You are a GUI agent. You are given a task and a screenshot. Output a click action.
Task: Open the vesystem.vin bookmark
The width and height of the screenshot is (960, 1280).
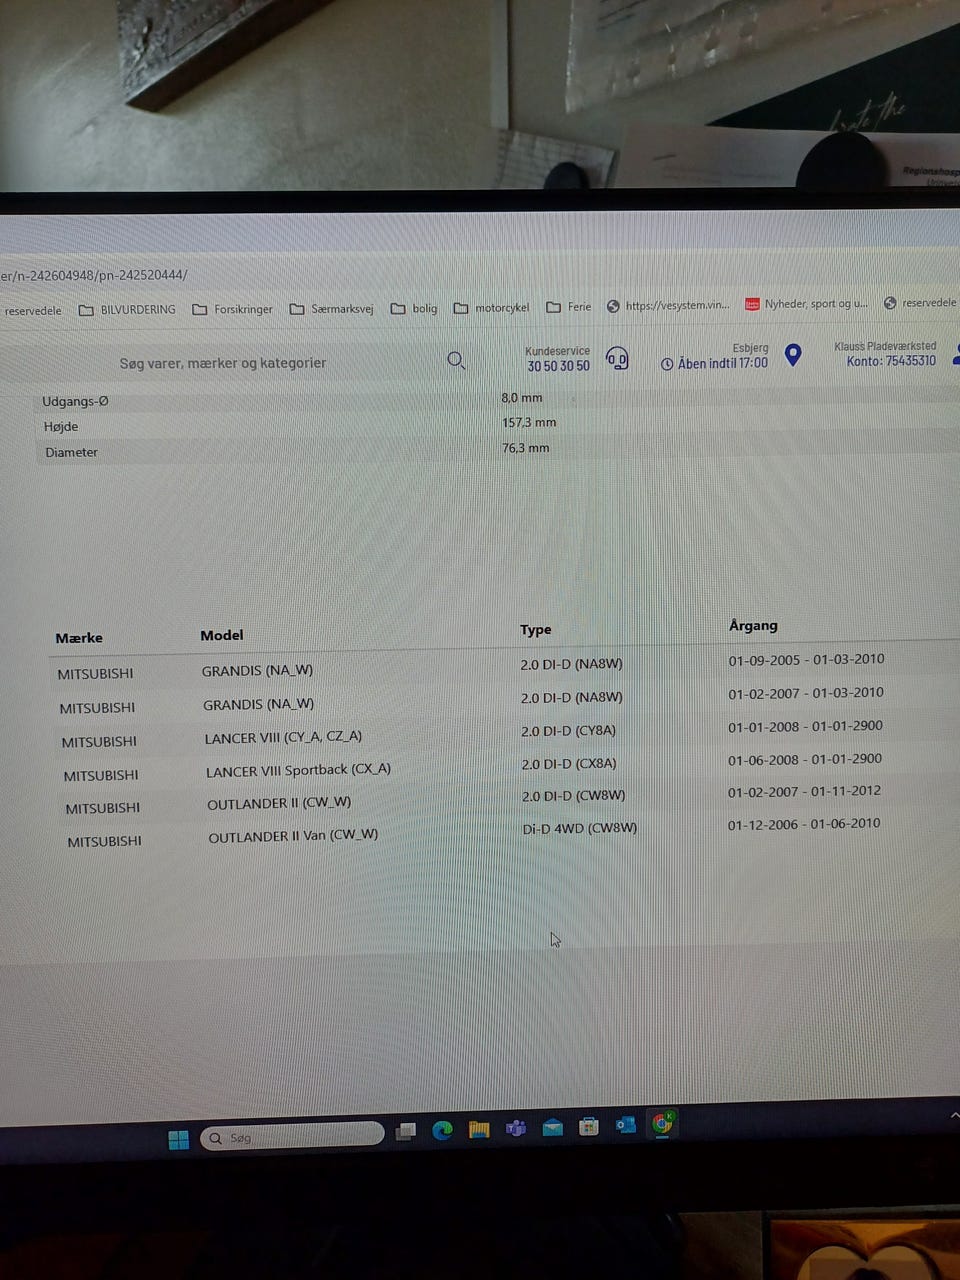click(x=668, y=306)
